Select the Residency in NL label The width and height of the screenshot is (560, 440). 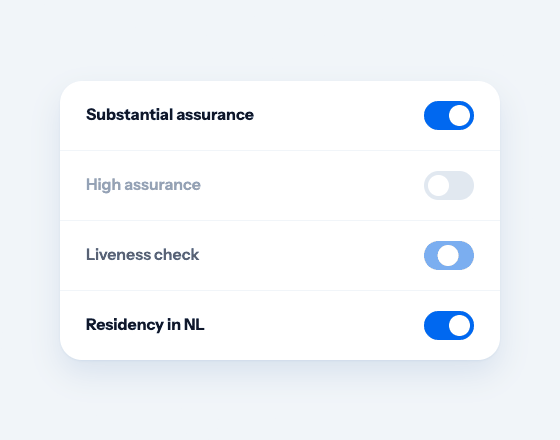pyautogui.click(x=145, y=325)
